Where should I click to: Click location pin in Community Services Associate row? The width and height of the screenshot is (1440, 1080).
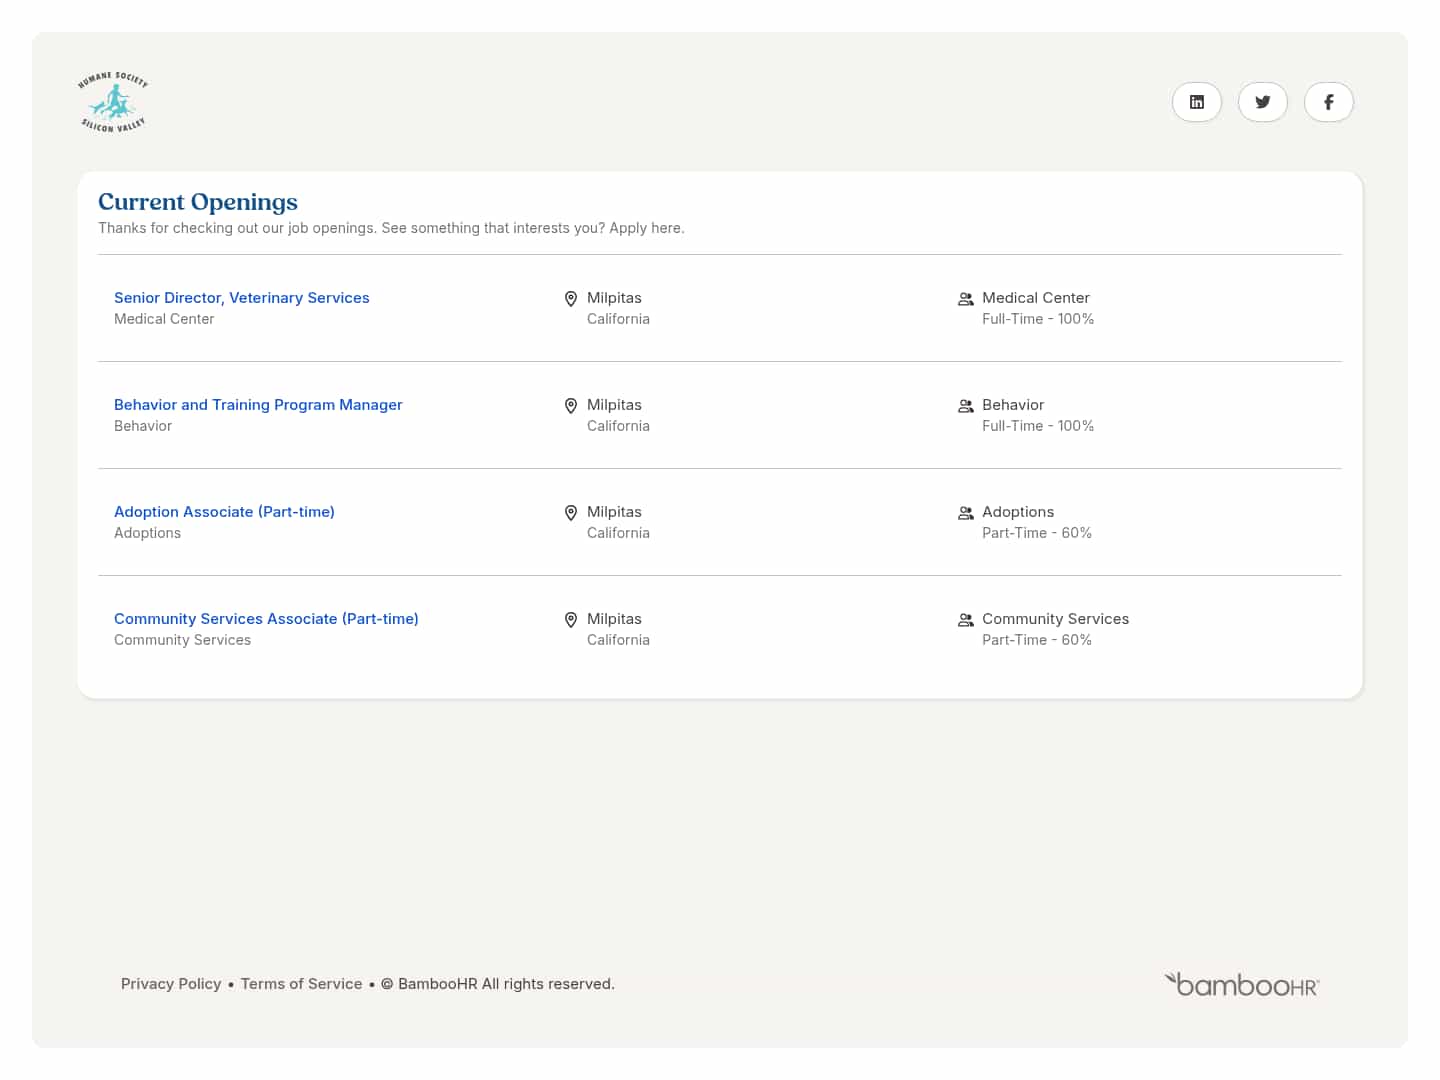[x=571, y=620]
